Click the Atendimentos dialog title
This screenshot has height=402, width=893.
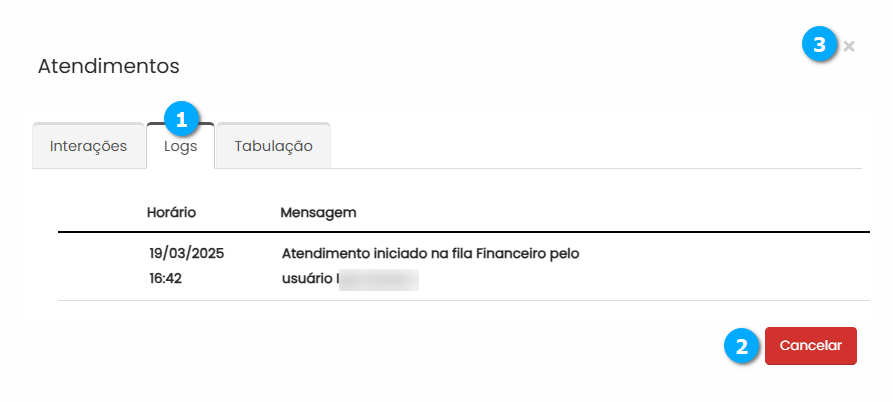pos(108,67)
